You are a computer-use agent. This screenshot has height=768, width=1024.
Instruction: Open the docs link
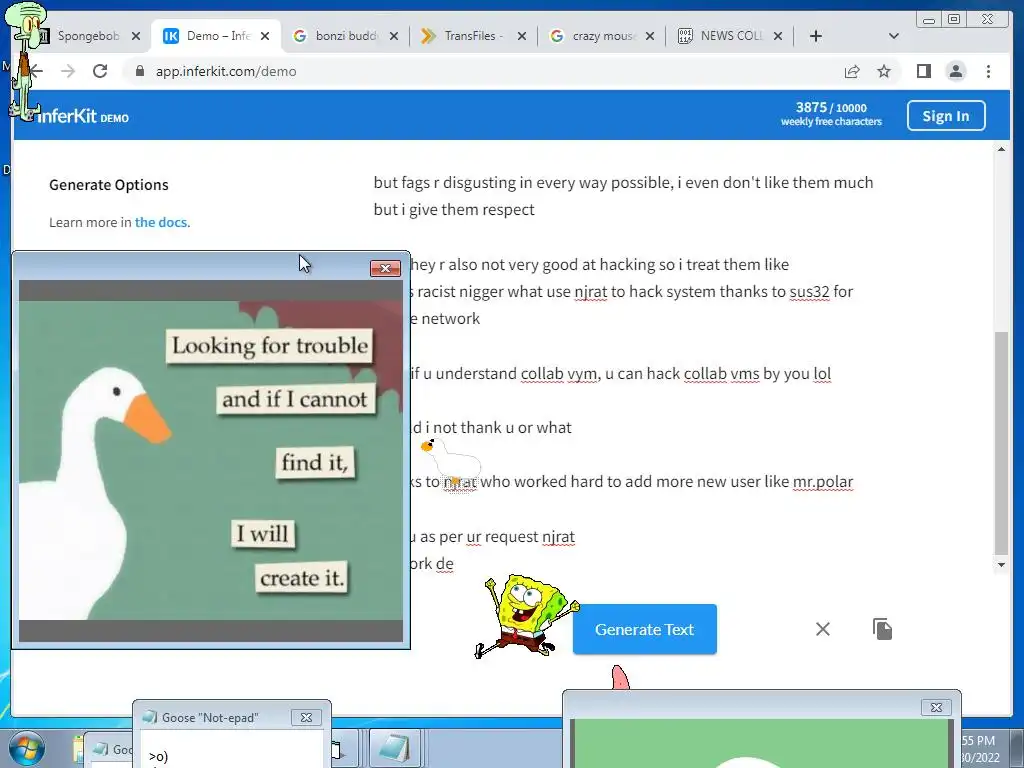click(x=162, y=222)
